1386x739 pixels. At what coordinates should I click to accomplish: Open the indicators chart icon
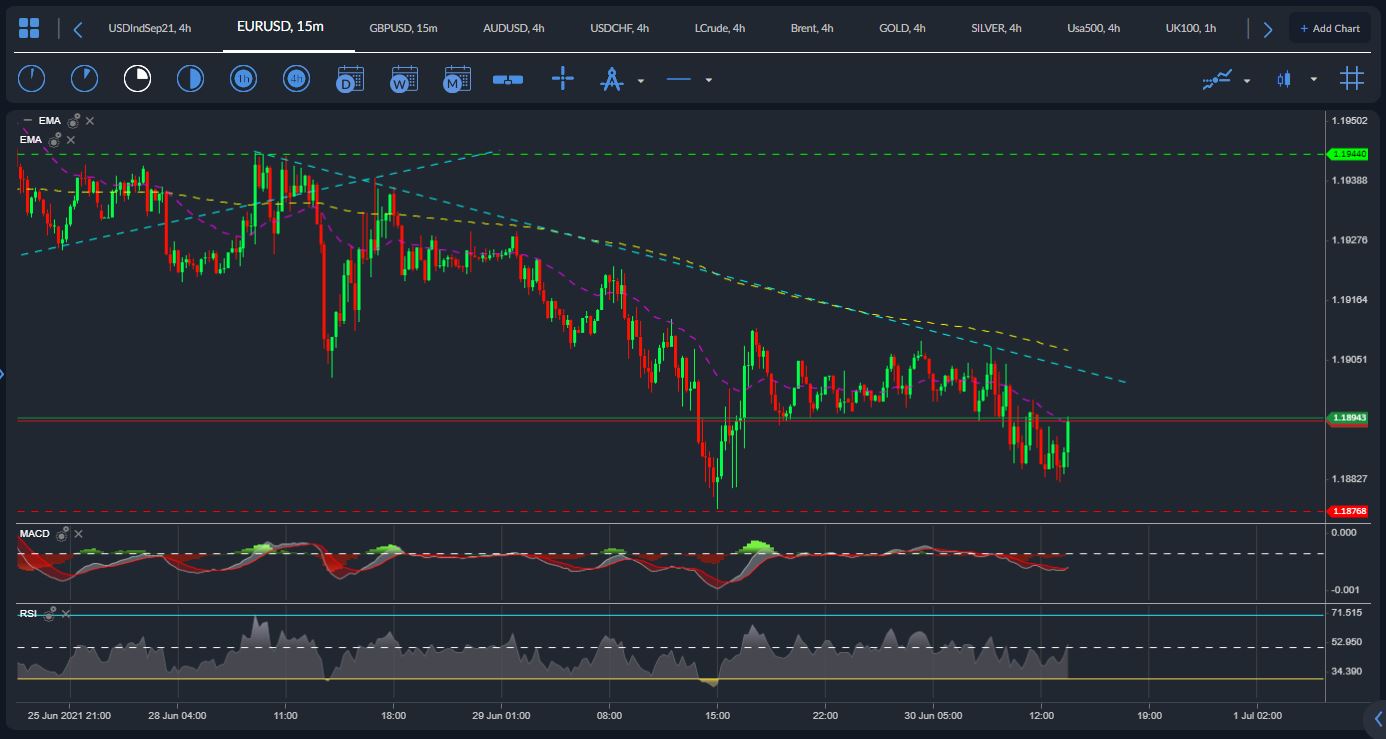click(x=1216, y=79)
